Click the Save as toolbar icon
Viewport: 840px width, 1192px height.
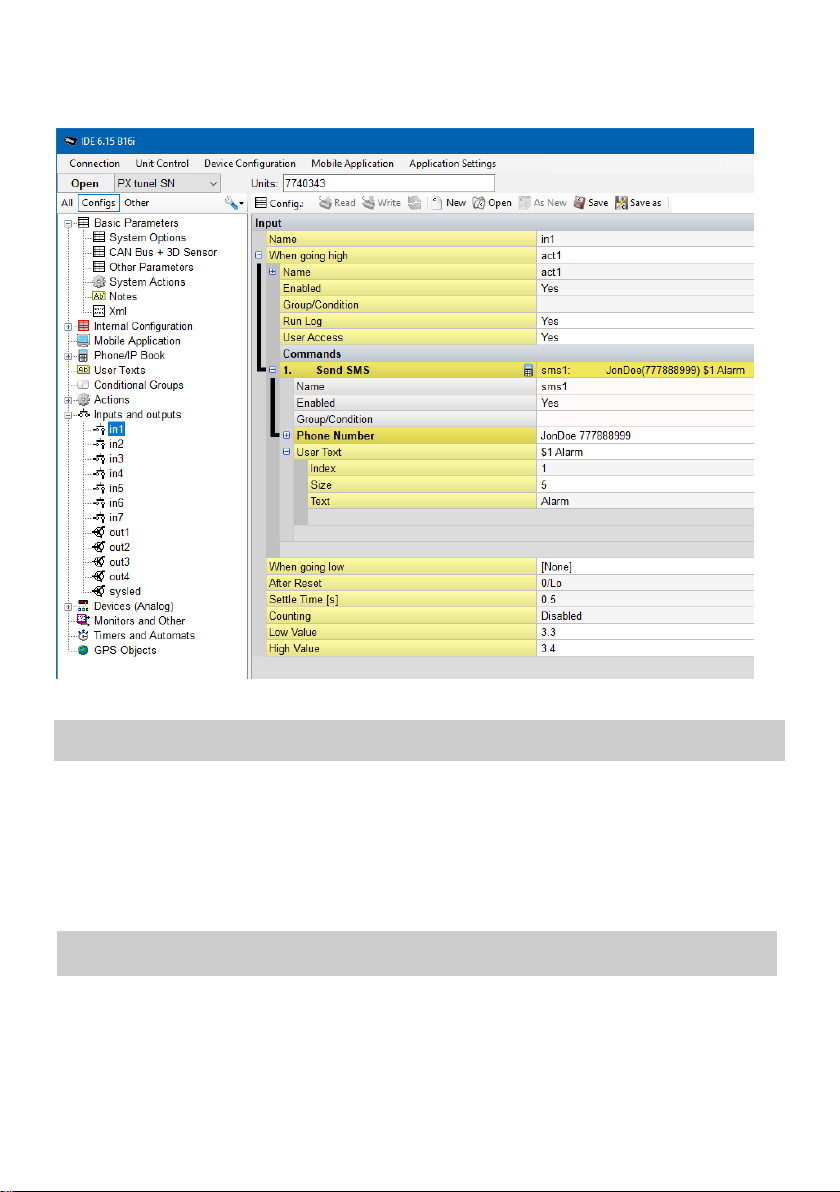click(x=639, y=203)
